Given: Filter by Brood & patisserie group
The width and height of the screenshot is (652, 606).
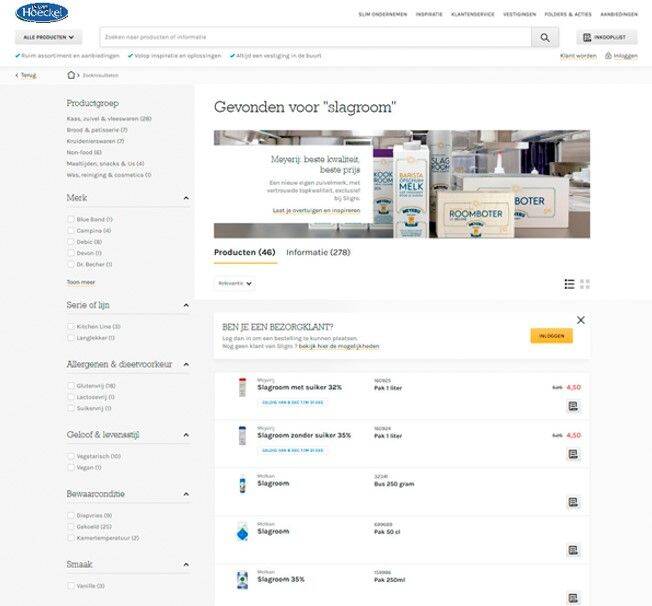Looking at the screenshot, I should click(97, 130).
